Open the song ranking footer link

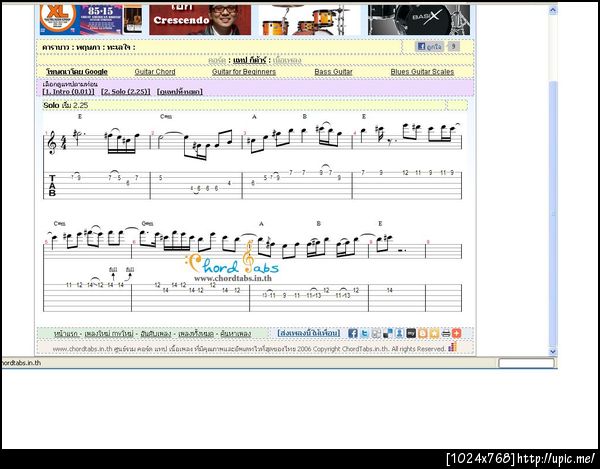click(x=156, y=334)
